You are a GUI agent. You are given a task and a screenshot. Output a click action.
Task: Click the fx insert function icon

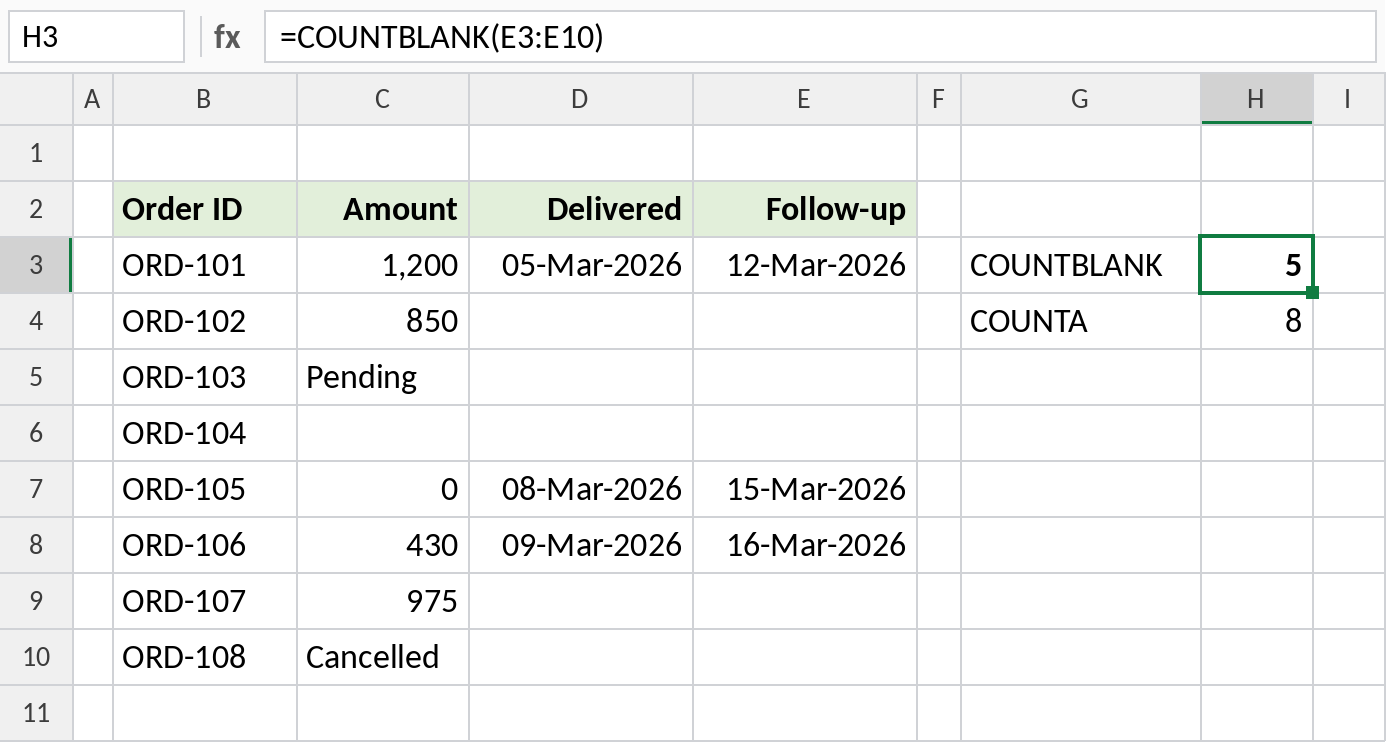coord(227,37)
